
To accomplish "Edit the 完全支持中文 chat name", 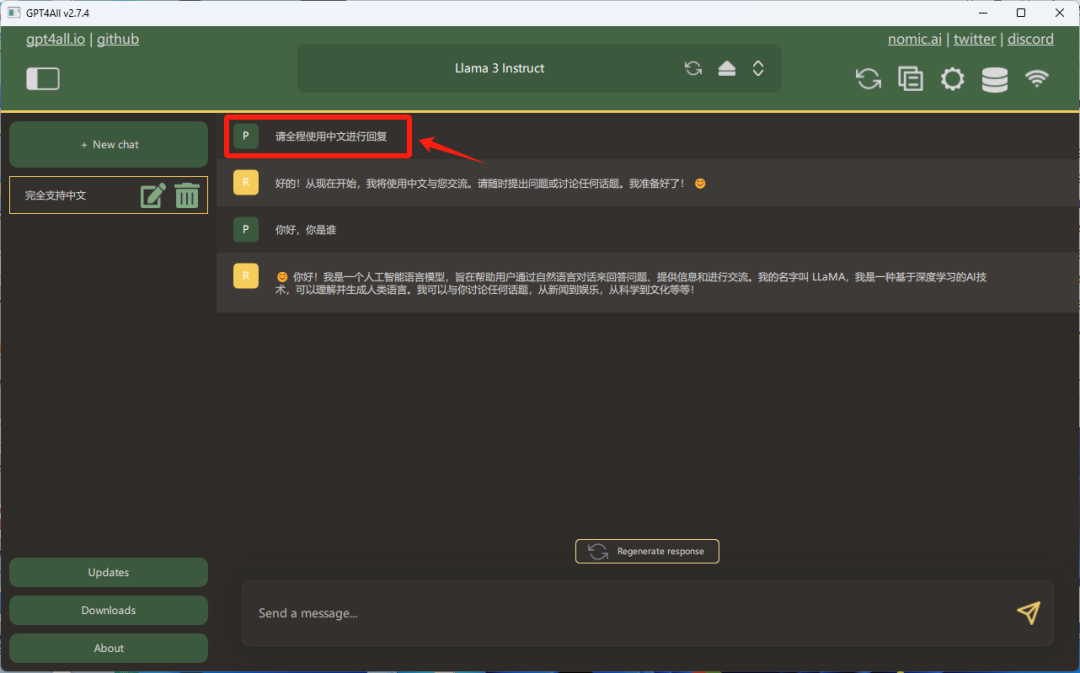I will (153, 196).
